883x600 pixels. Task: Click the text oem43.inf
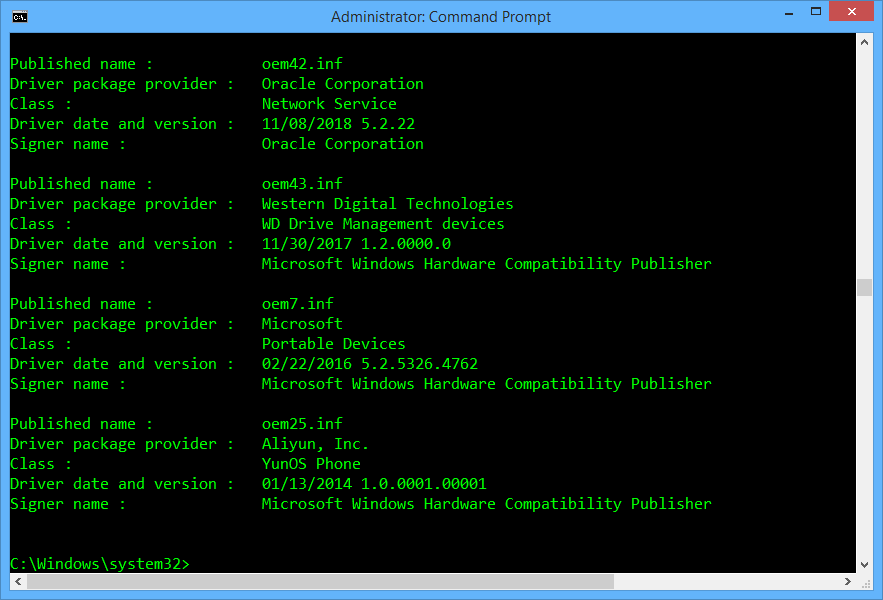pyautogui.click(x=302, y=184)
